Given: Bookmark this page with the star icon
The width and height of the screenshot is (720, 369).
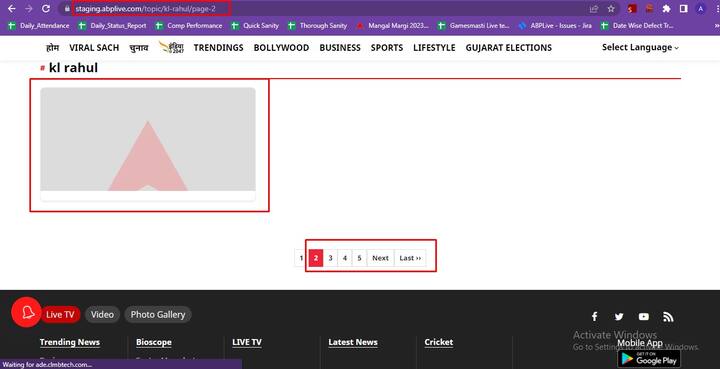Looking at the screenshot, I should pos(611,9).
